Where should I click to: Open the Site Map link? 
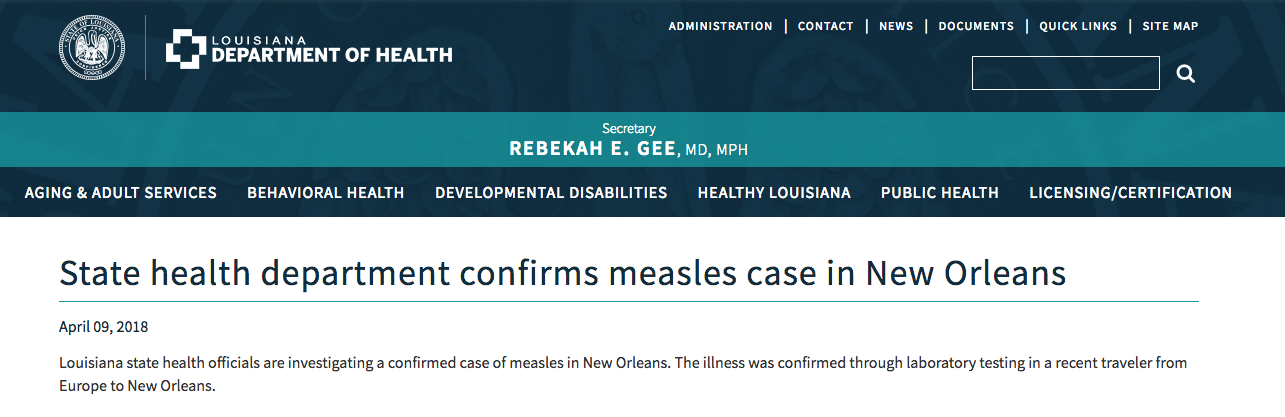[x=1170, y=27]
